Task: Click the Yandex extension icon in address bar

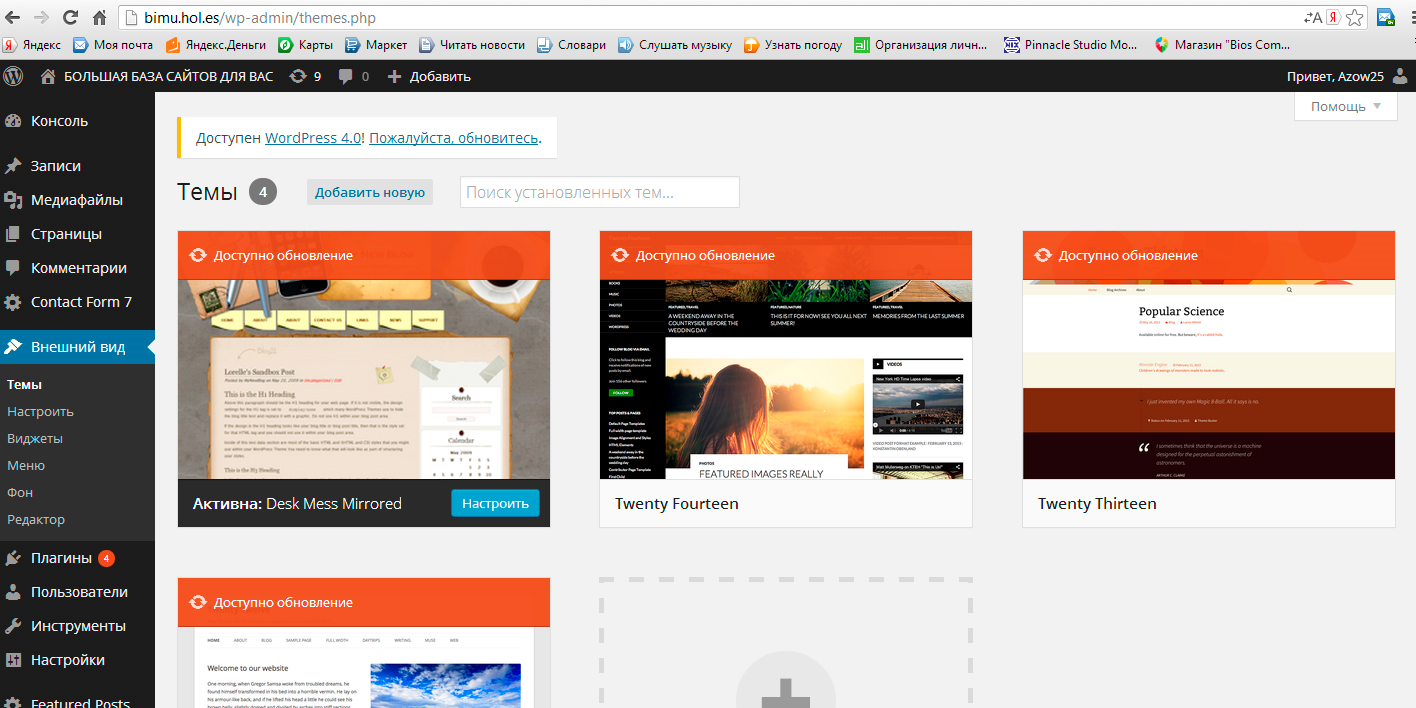Action: pyautogui.click(x=1333, y=17)
